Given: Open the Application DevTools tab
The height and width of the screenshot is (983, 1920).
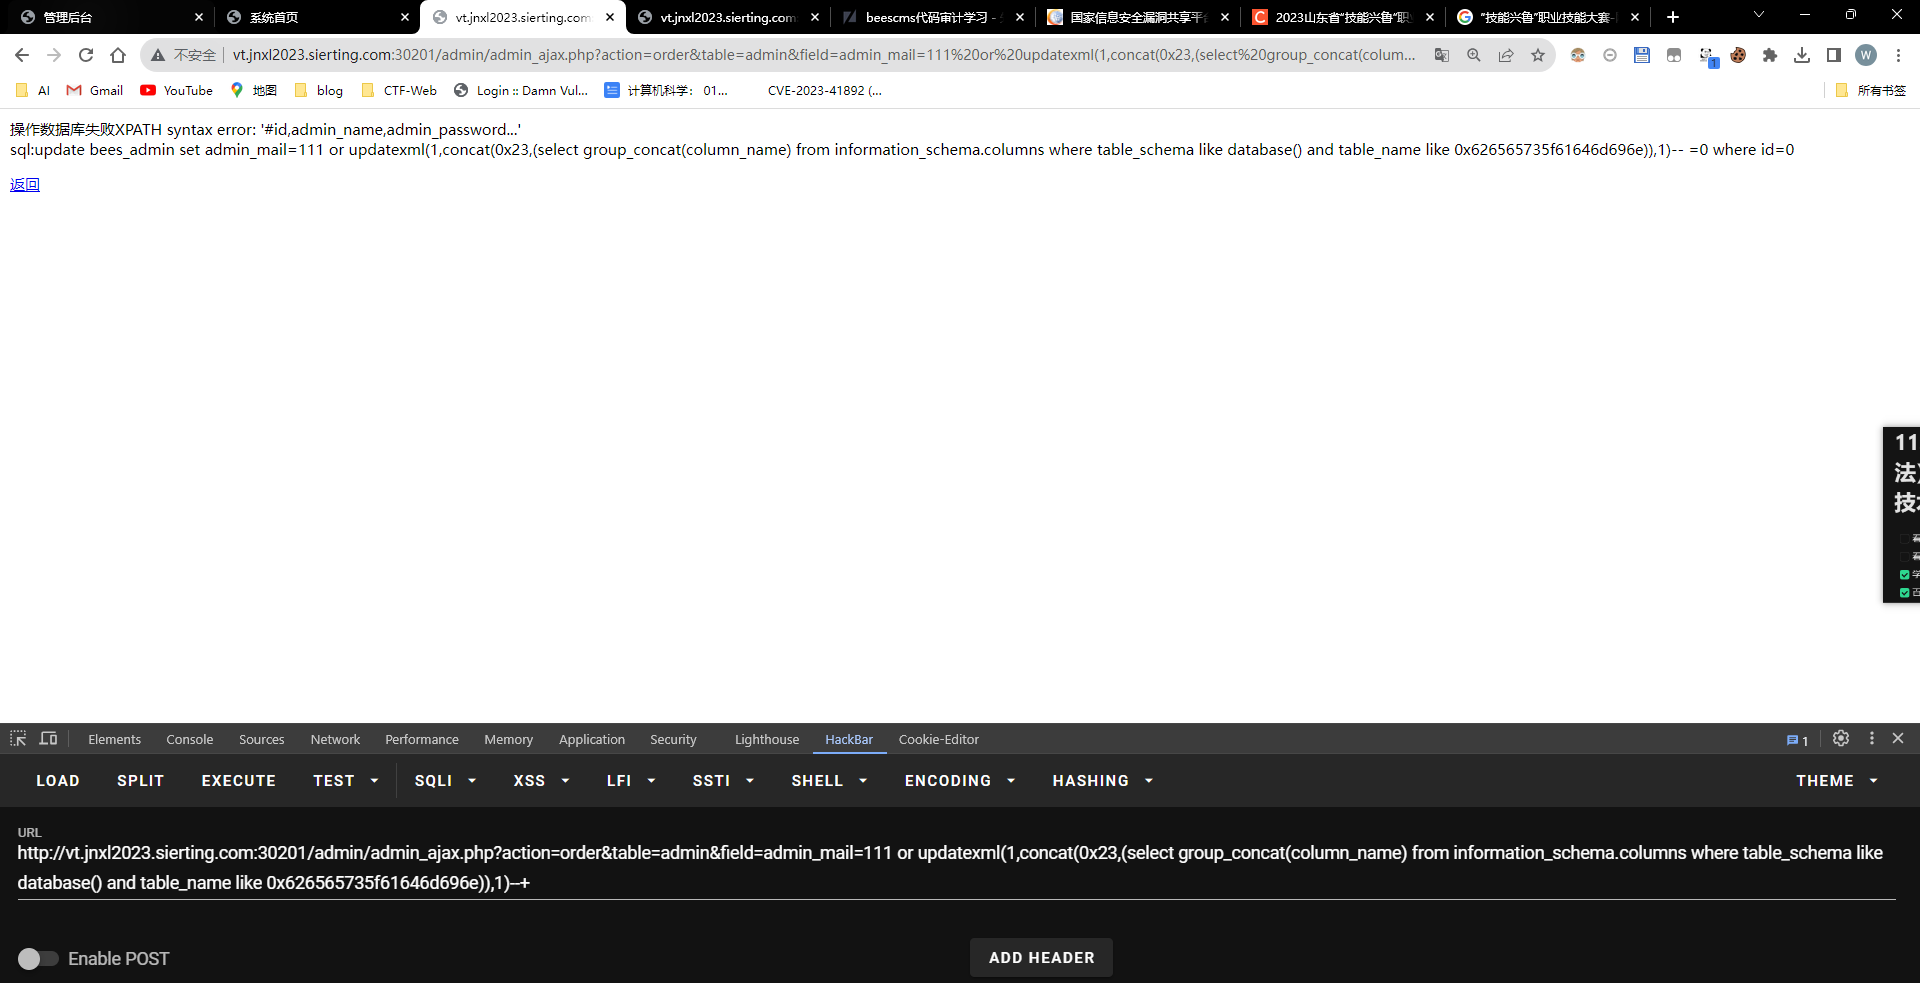Looking at the screenshot, I should coord(592,740).
